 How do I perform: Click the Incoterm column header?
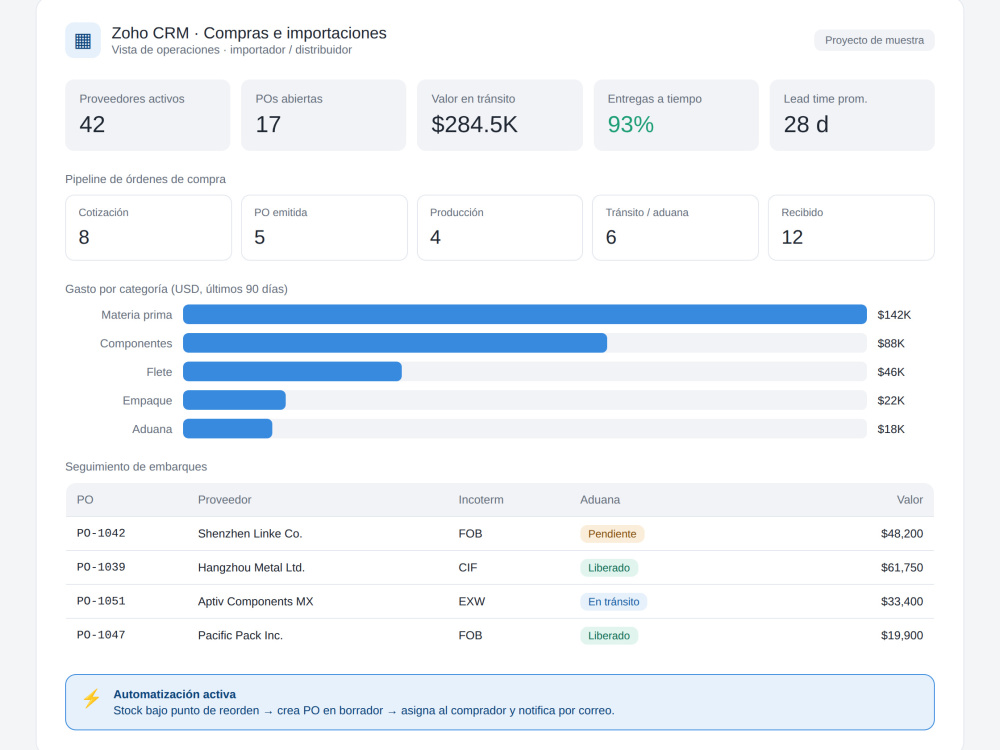point(481,500)
